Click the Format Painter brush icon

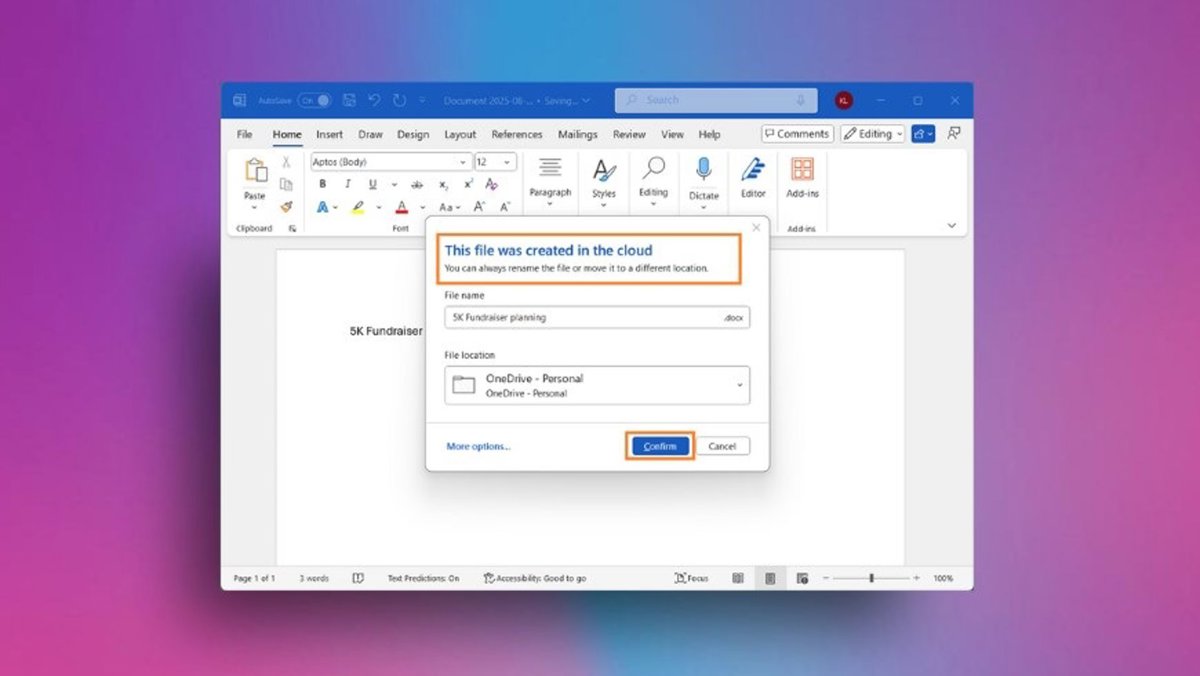click(x=286, y=207)
